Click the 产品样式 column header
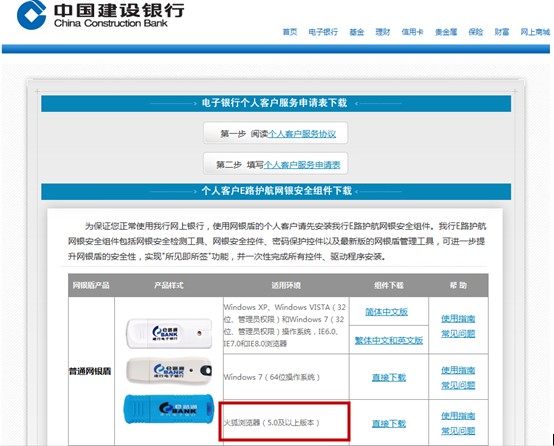Screen dimensions: 554x446 (x=169, y=285)
